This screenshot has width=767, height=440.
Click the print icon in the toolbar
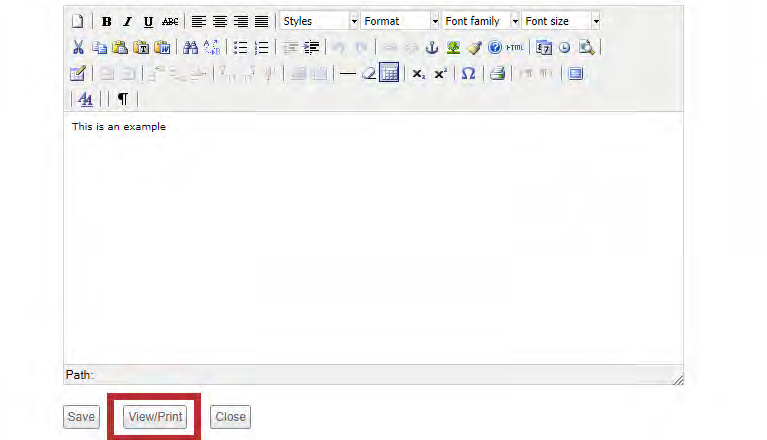point(497,73)
